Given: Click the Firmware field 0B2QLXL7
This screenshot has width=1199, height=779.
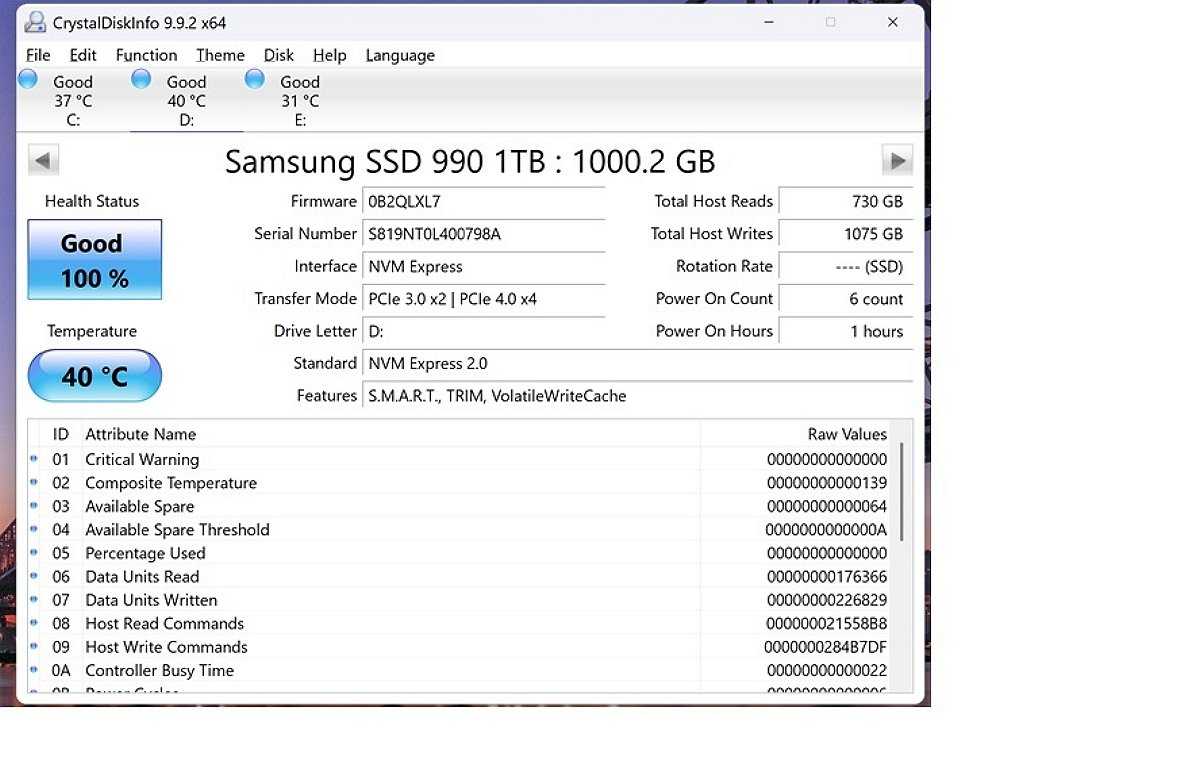Looking at the screenshot, I should tap(483, 202).
